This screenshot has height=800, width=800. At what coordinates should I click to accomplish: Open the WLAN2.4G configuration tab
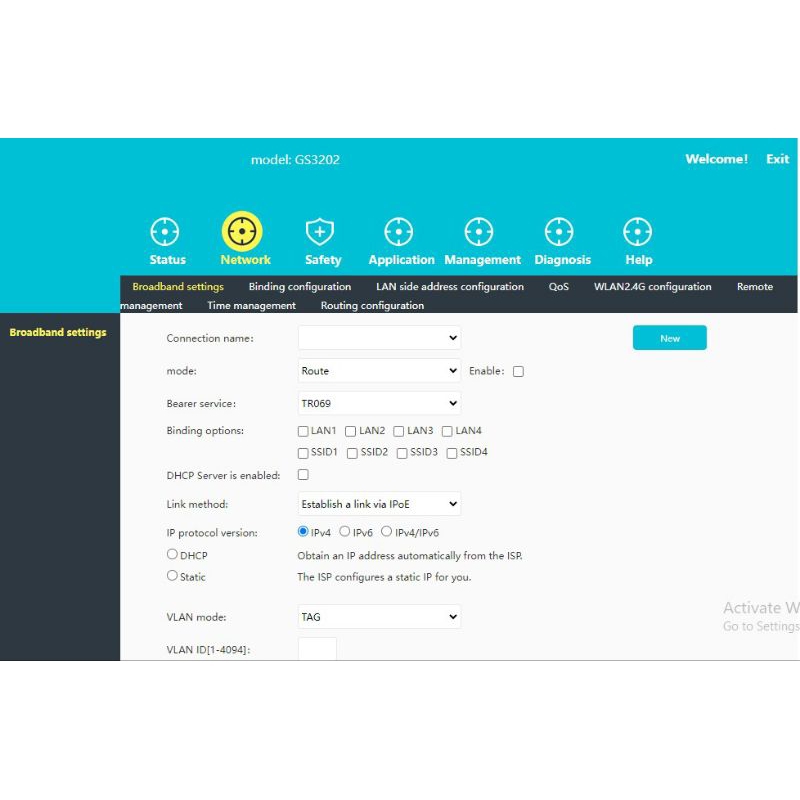[652, 286]
